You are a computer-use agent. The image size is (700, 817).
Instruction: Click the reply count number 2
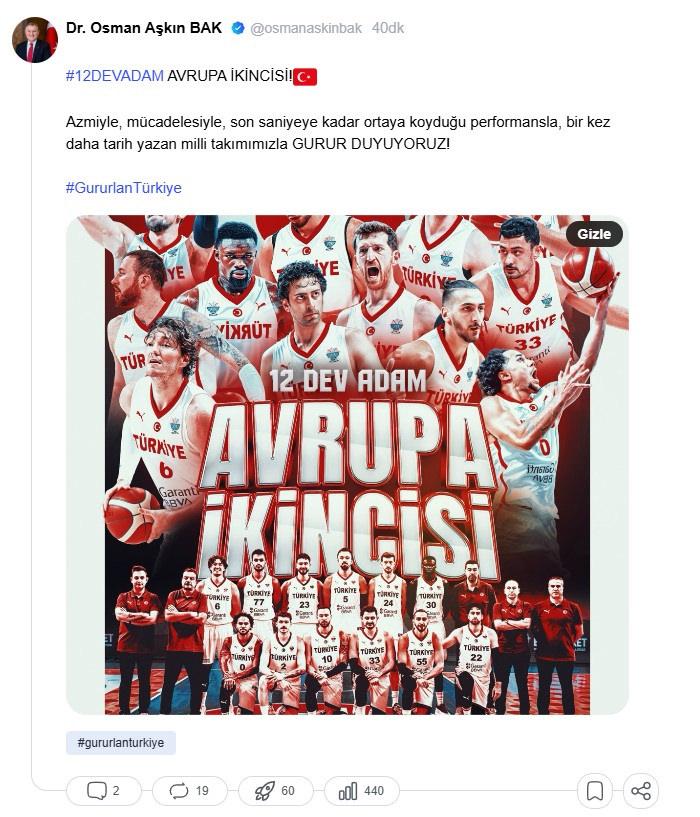tap(116, 791)
